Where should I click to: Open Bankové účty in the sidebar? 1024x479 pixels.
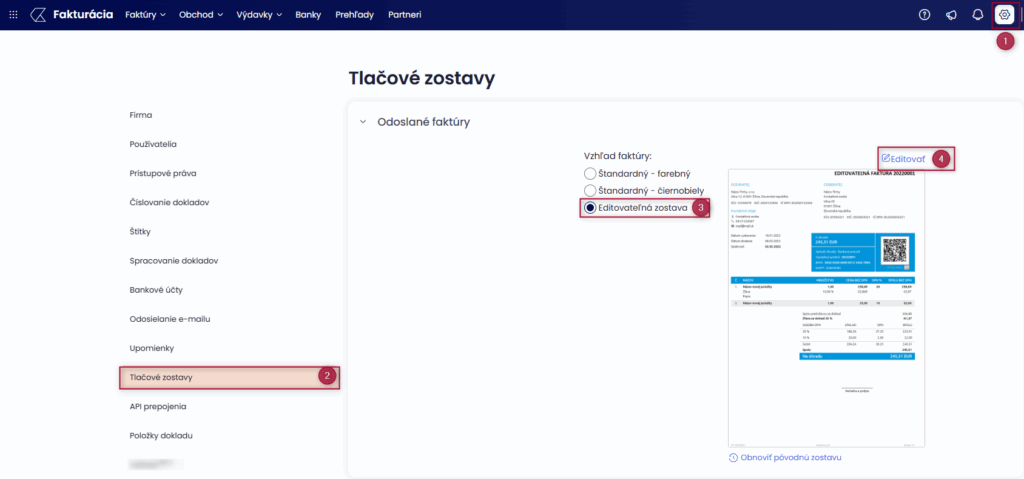tap(156, 290)
